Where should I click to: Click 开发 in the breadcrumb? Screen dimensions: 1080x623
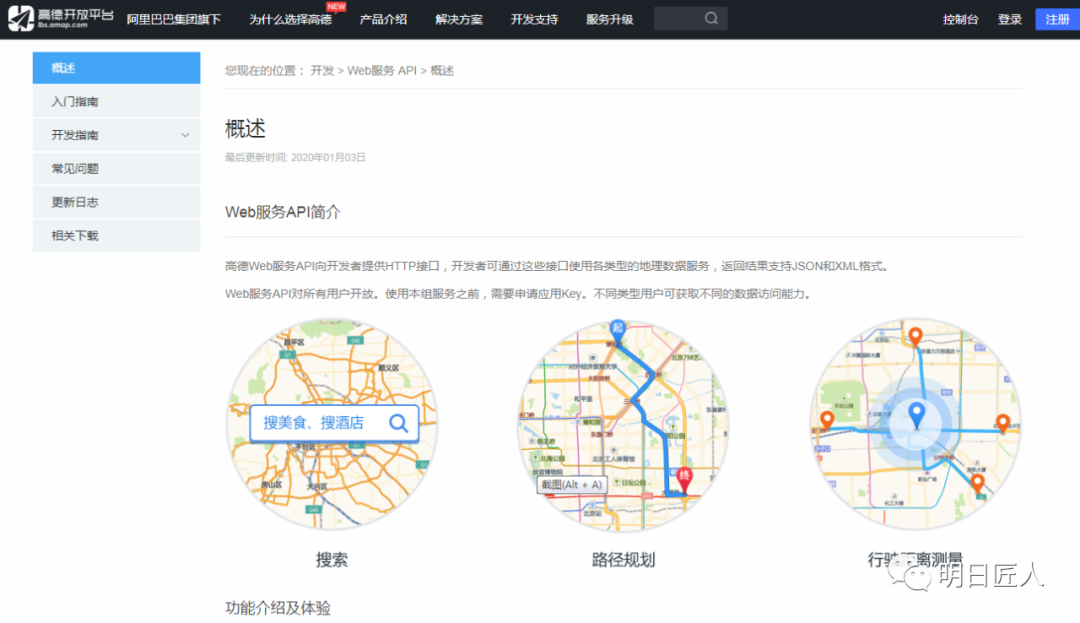[322, 70]
